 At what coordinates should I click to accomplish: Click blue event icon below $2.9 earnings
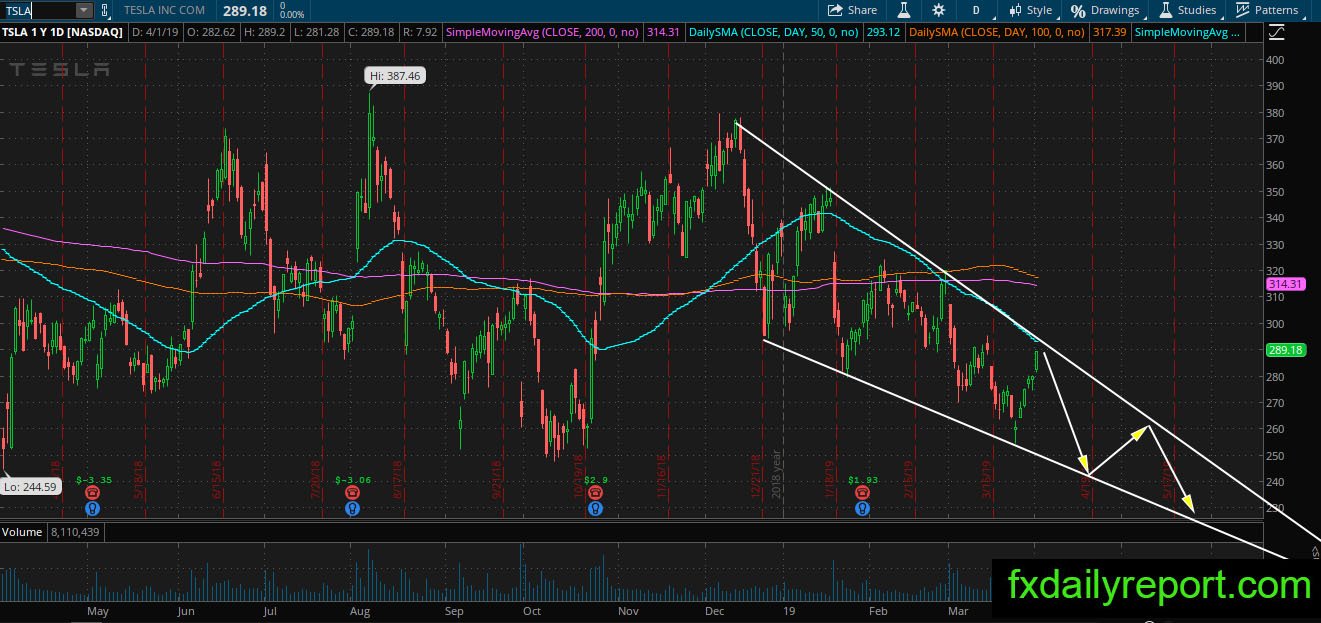pyautogui.click(x=596, y=508)
